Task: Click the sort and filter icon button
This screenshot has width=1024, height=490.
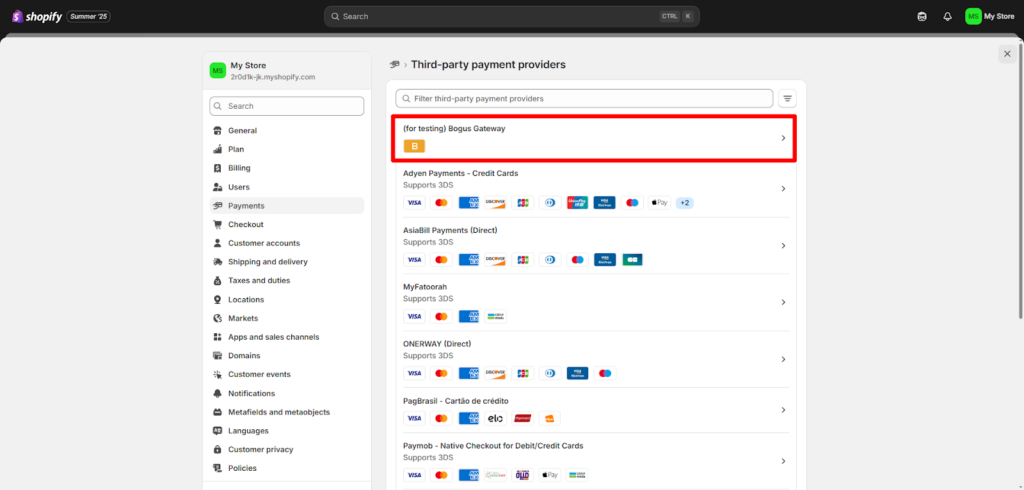Action: tap(788, 98)
